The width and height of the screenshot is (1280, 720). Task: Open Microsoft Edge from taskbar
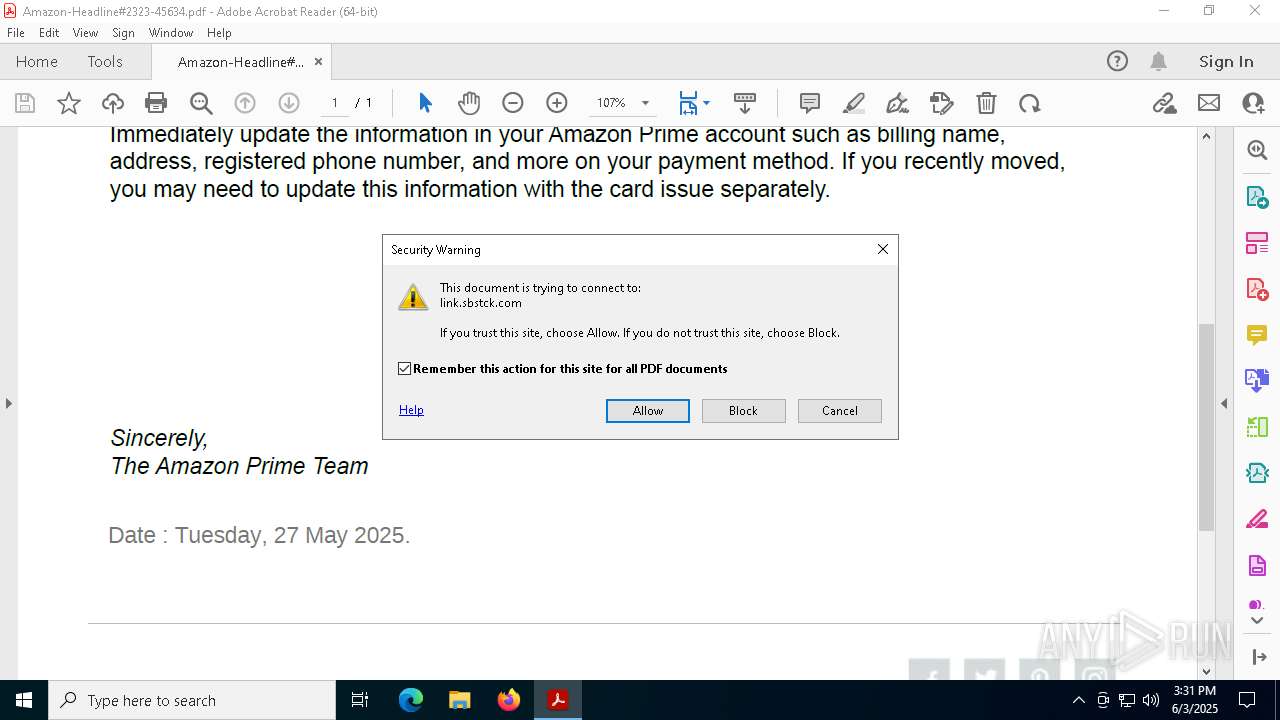(x=411, y=700)
